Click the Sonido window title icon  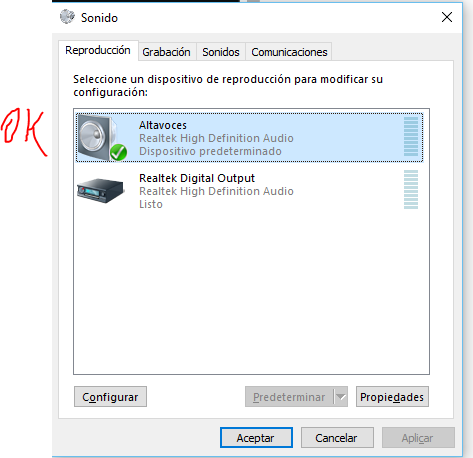pos(67,17)
